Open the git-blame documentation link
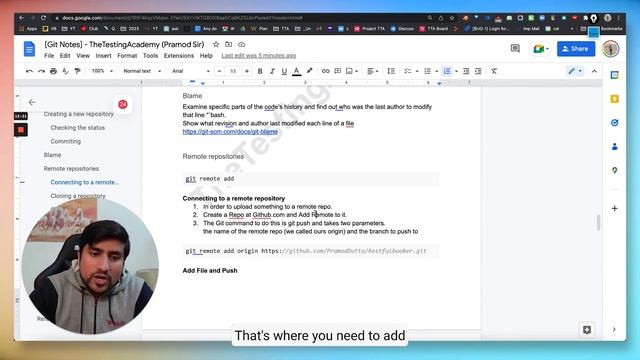This screenshot has height=360, width=640. click(230, 131)
